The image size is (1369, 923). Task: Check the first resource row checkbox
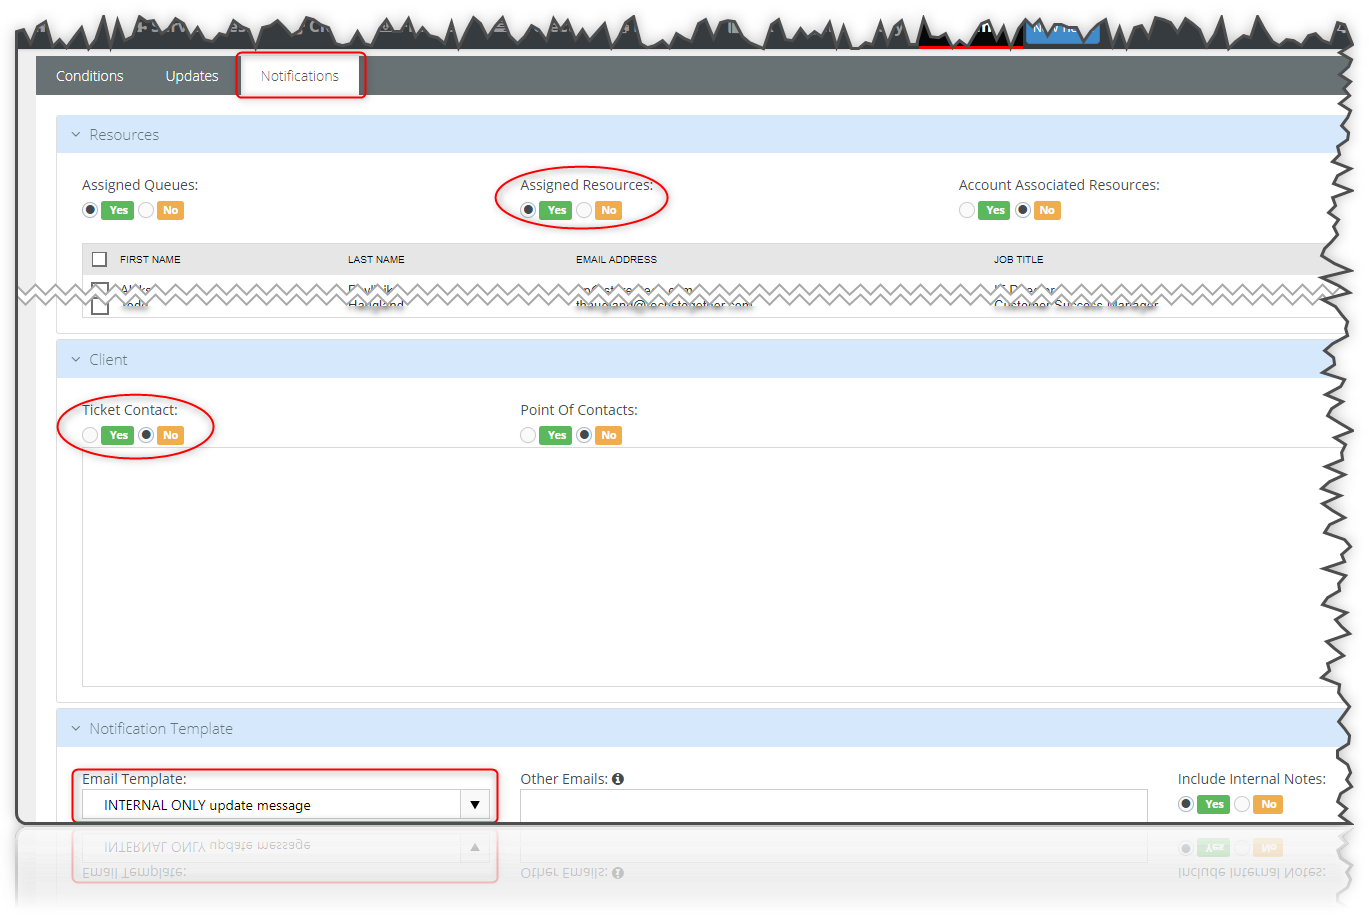click(x=99, y=289)
